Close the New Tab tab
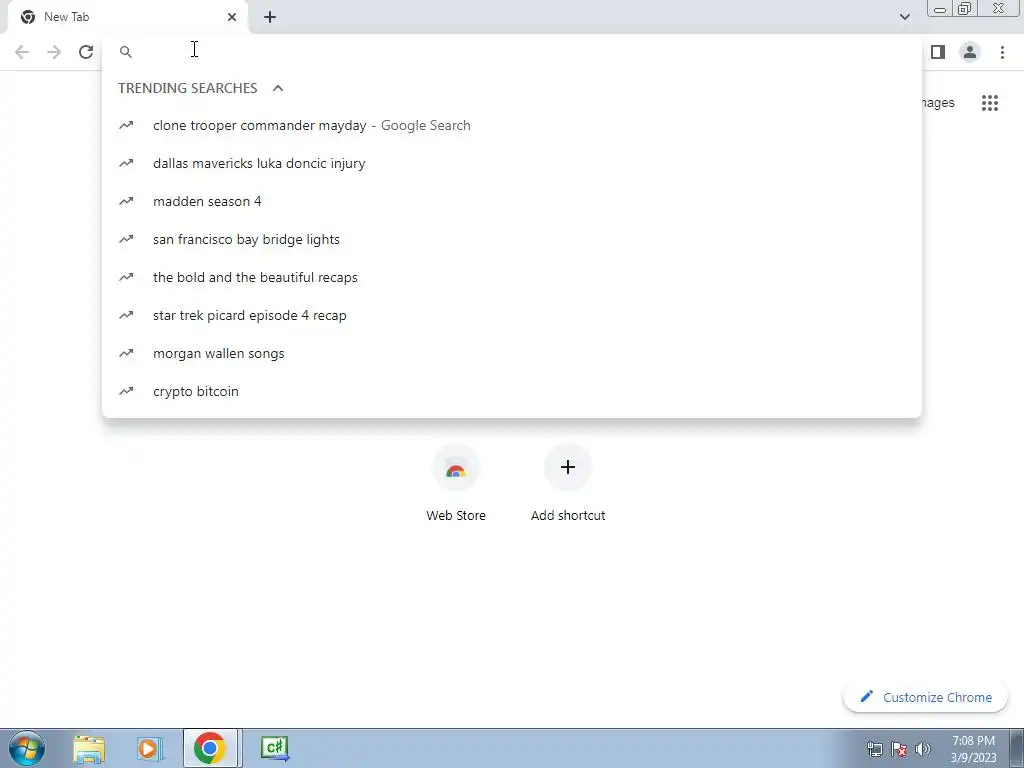 [x=232, y=17]
